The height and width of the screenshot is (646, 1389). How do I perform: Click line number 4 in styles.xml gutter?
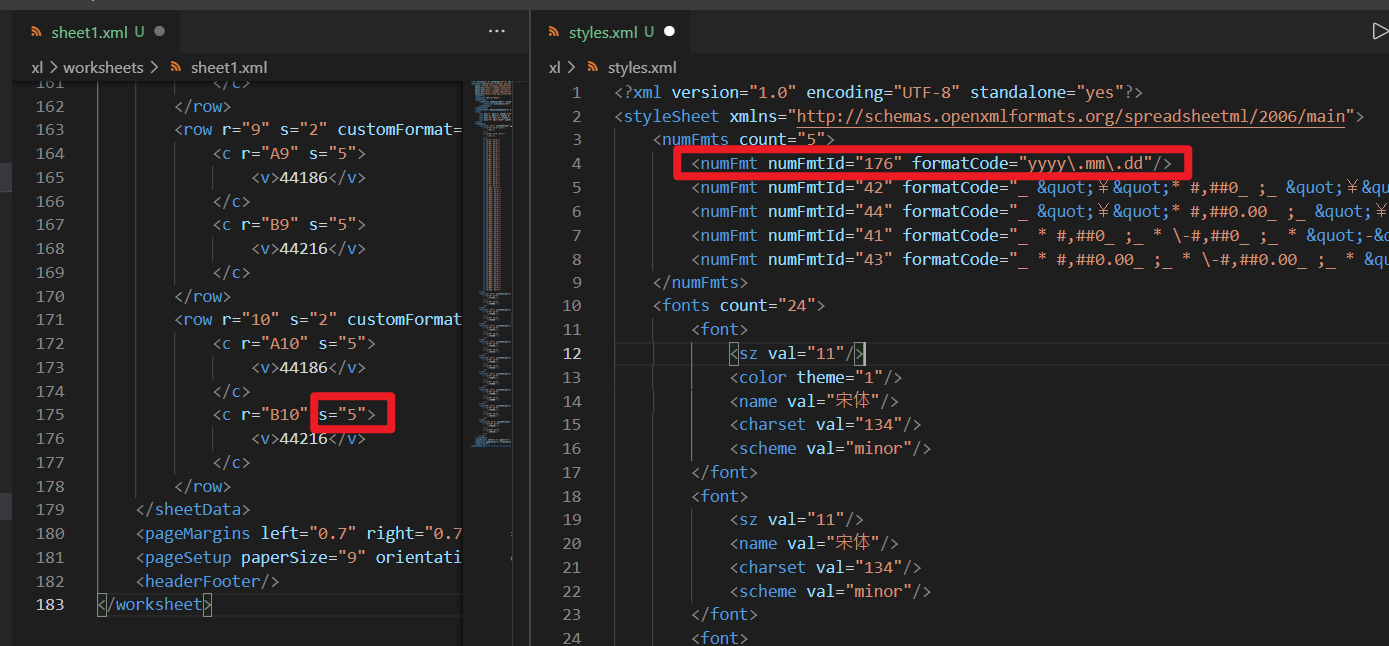[576, 163]
